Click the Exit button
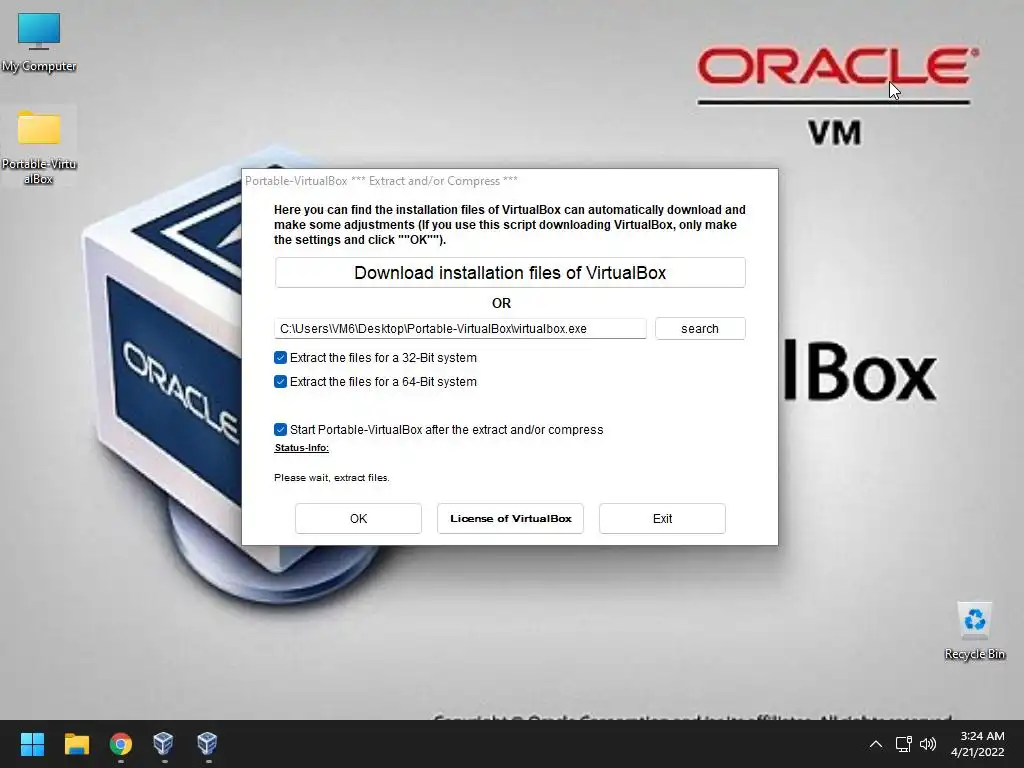Screen dimensions: 1024x768 (x=662, y=519)
